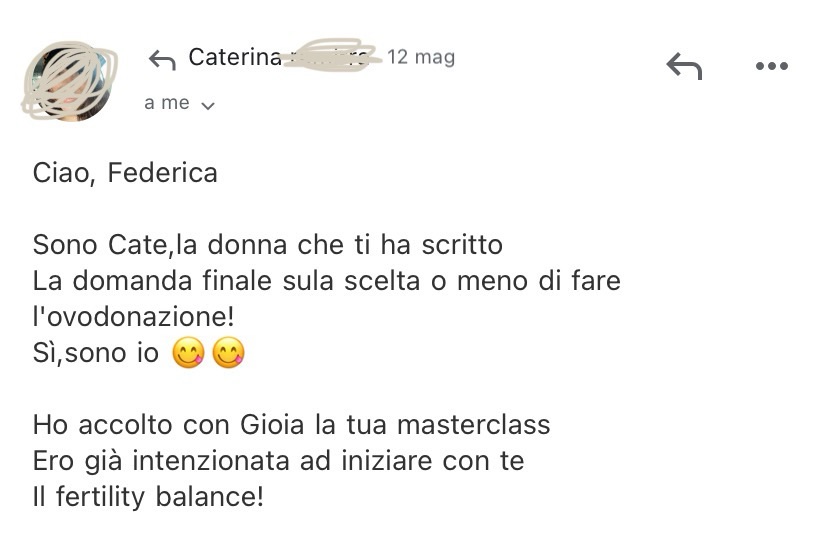828x550 pixels.
Task: Expand recipient details chevron next to "a me"
Action: coord(208,105)
